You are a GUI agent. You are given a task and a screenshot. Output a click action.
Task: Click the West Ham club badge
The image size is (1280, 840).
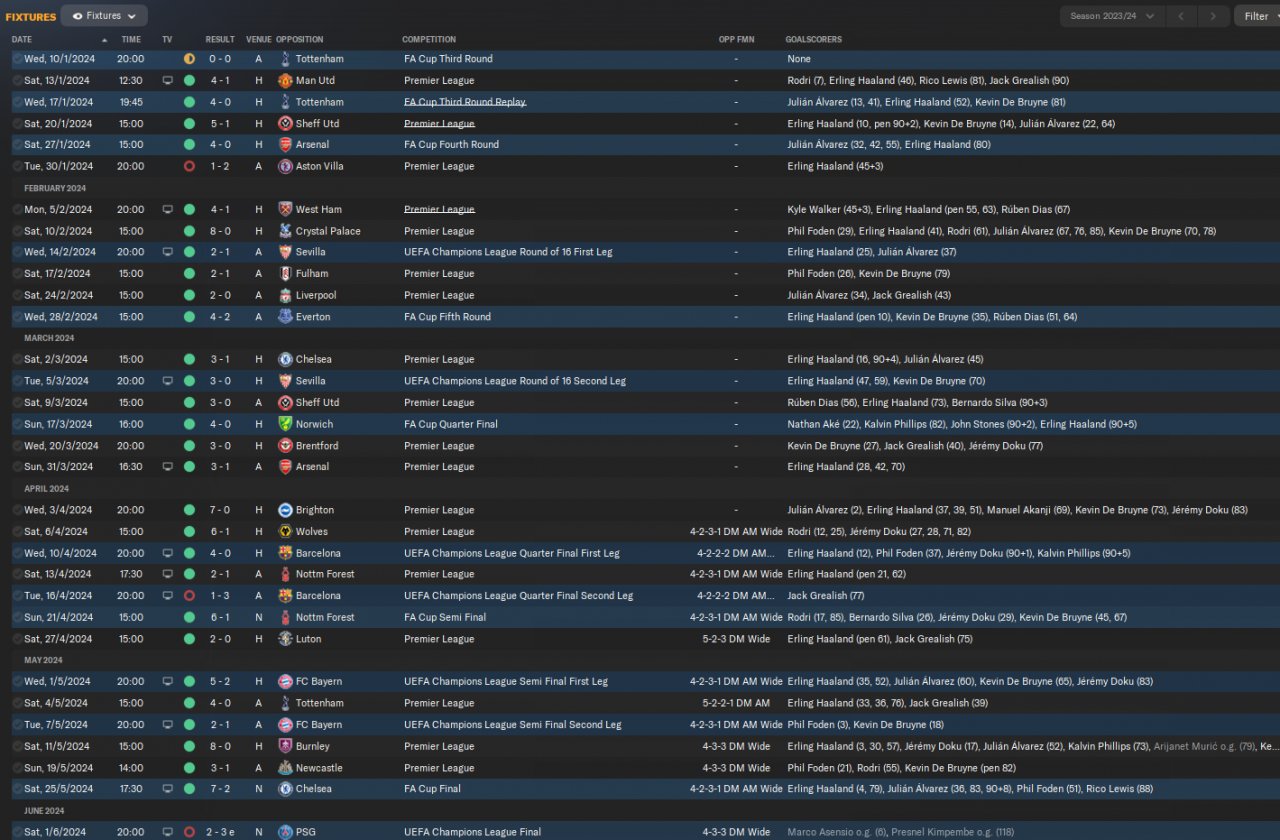click(x=285, y=210)
